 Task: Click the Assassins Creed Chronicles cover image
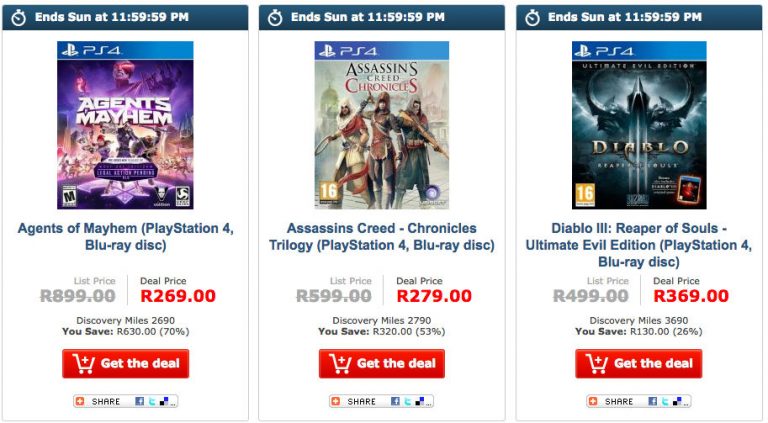(x=382, y=125)
